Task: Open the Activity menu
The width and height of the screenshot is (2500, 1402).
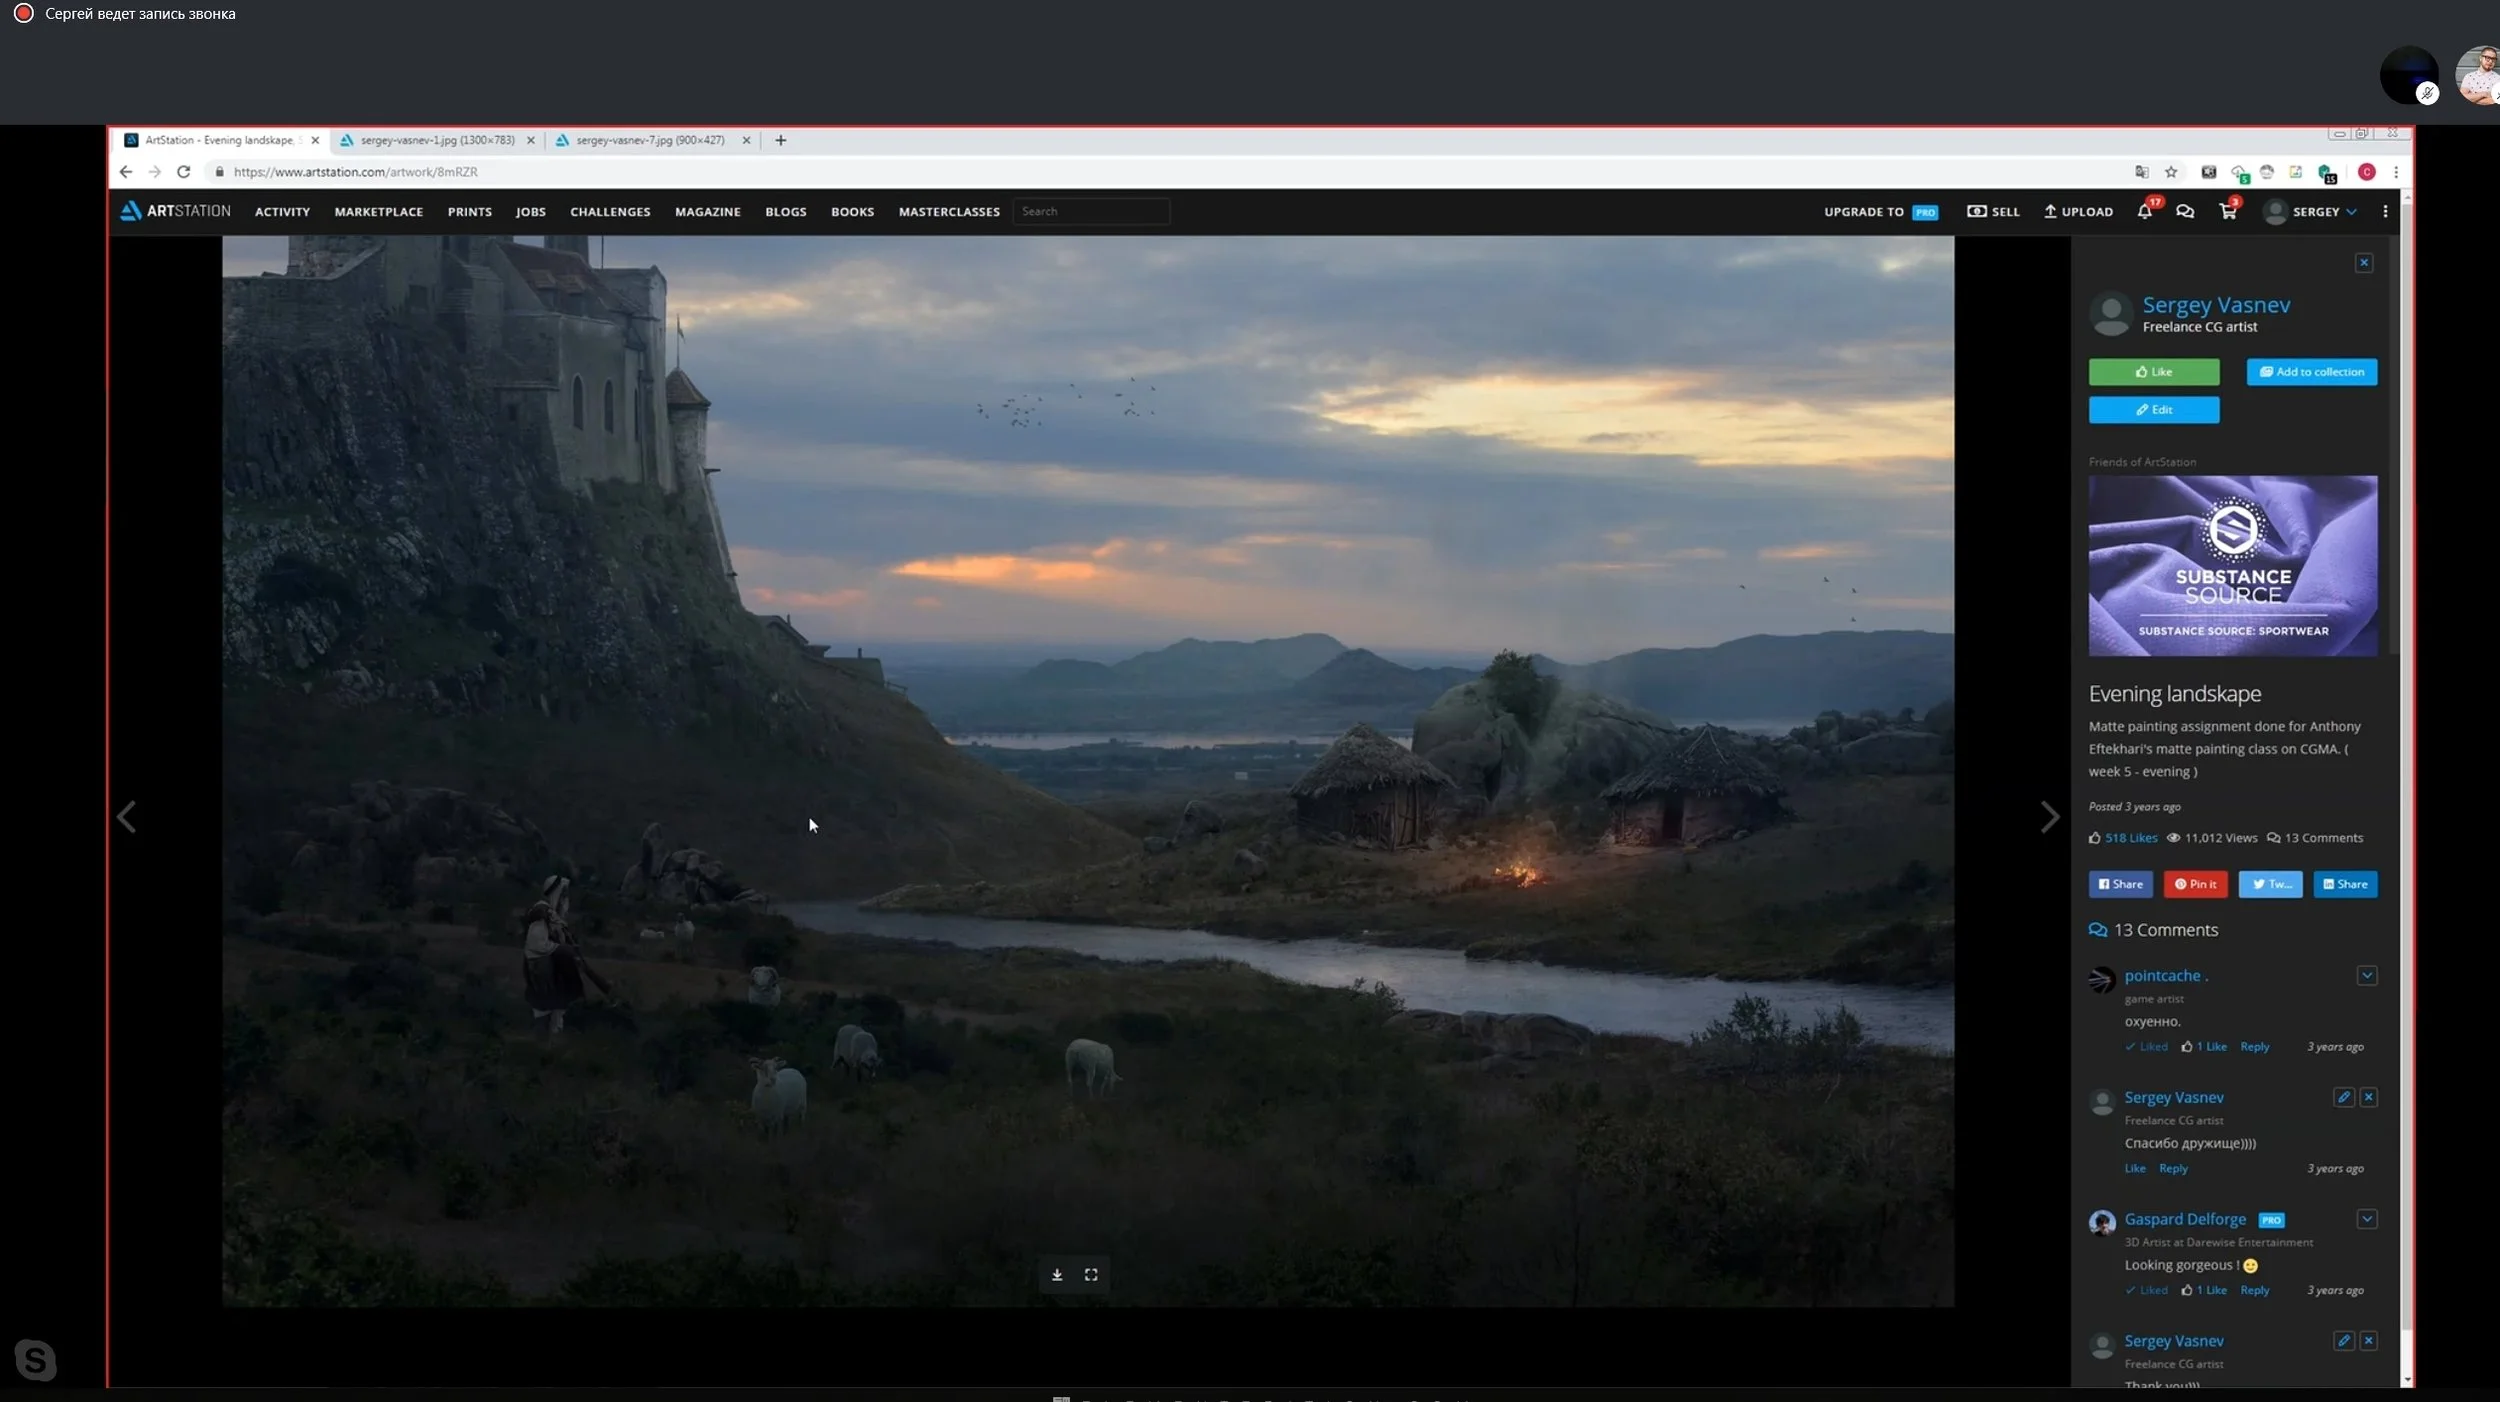Action: click(282, 212)
